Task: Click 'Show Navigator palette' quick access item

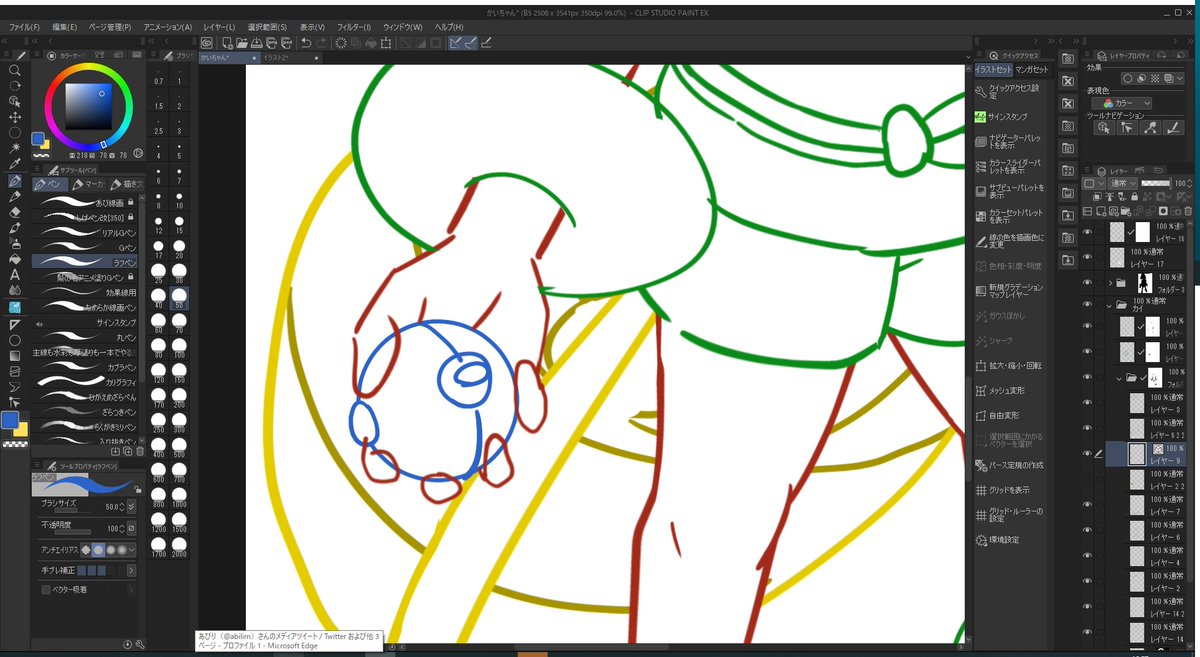Action: coord(1009,142)
